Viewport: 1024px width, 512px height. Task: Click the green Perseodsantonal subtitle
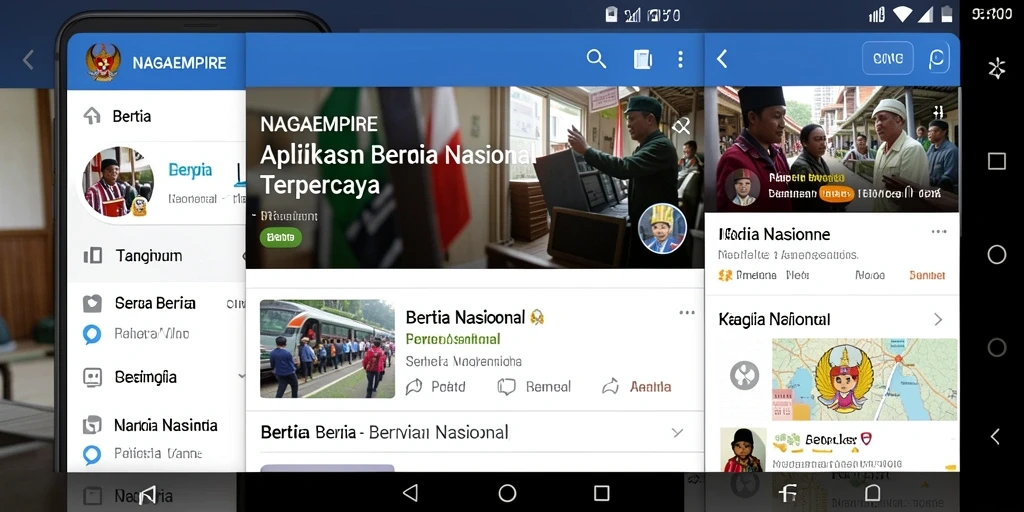pos(453,339)
